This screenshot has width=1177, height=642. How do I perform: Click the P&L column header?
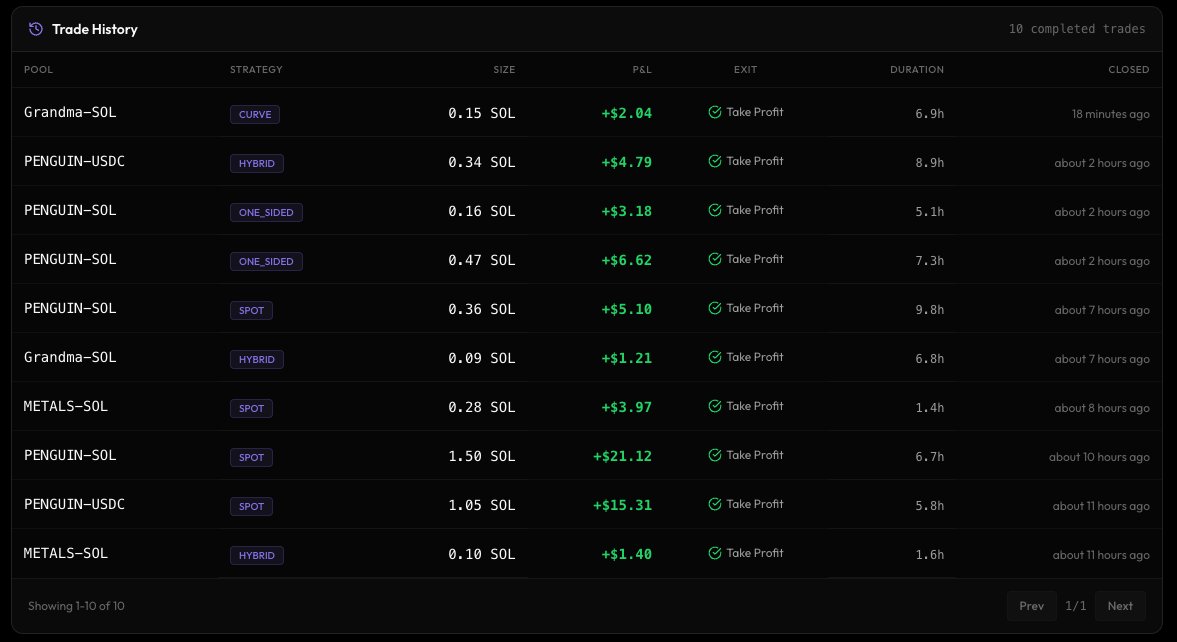tap(642, 69)
